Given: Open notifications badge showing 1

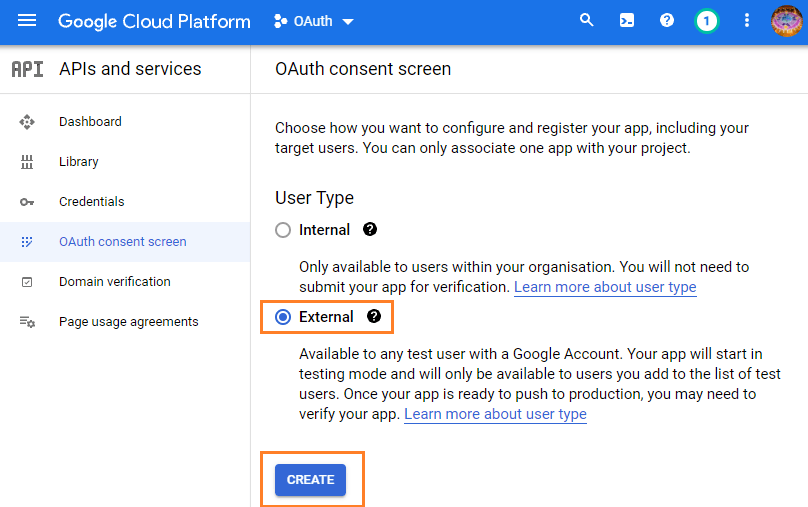Looking at the screenshot, I should point(706,21).
